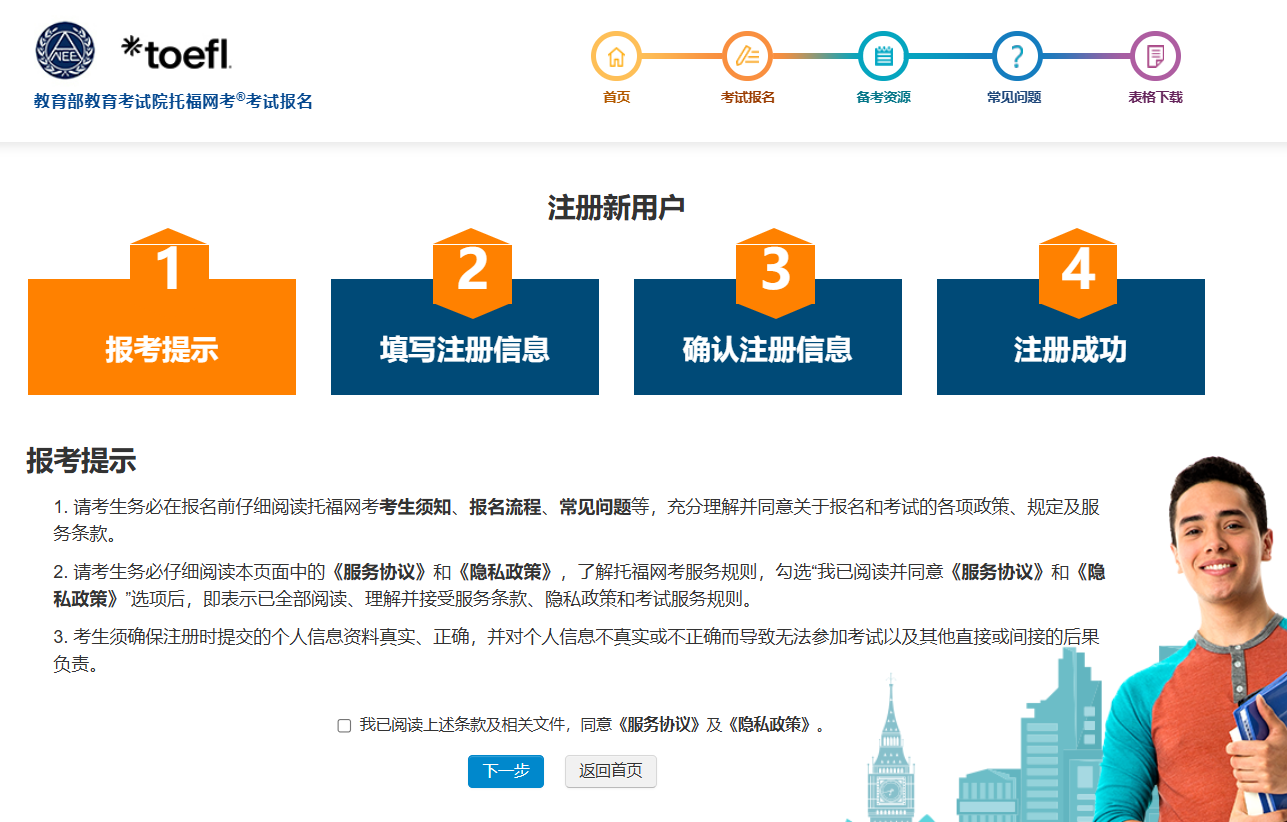Open 《服务协议》 link beside the checkbox
Image resolution: width=1287 pixels, height=822 pixels.
click(x=660, y=725)
